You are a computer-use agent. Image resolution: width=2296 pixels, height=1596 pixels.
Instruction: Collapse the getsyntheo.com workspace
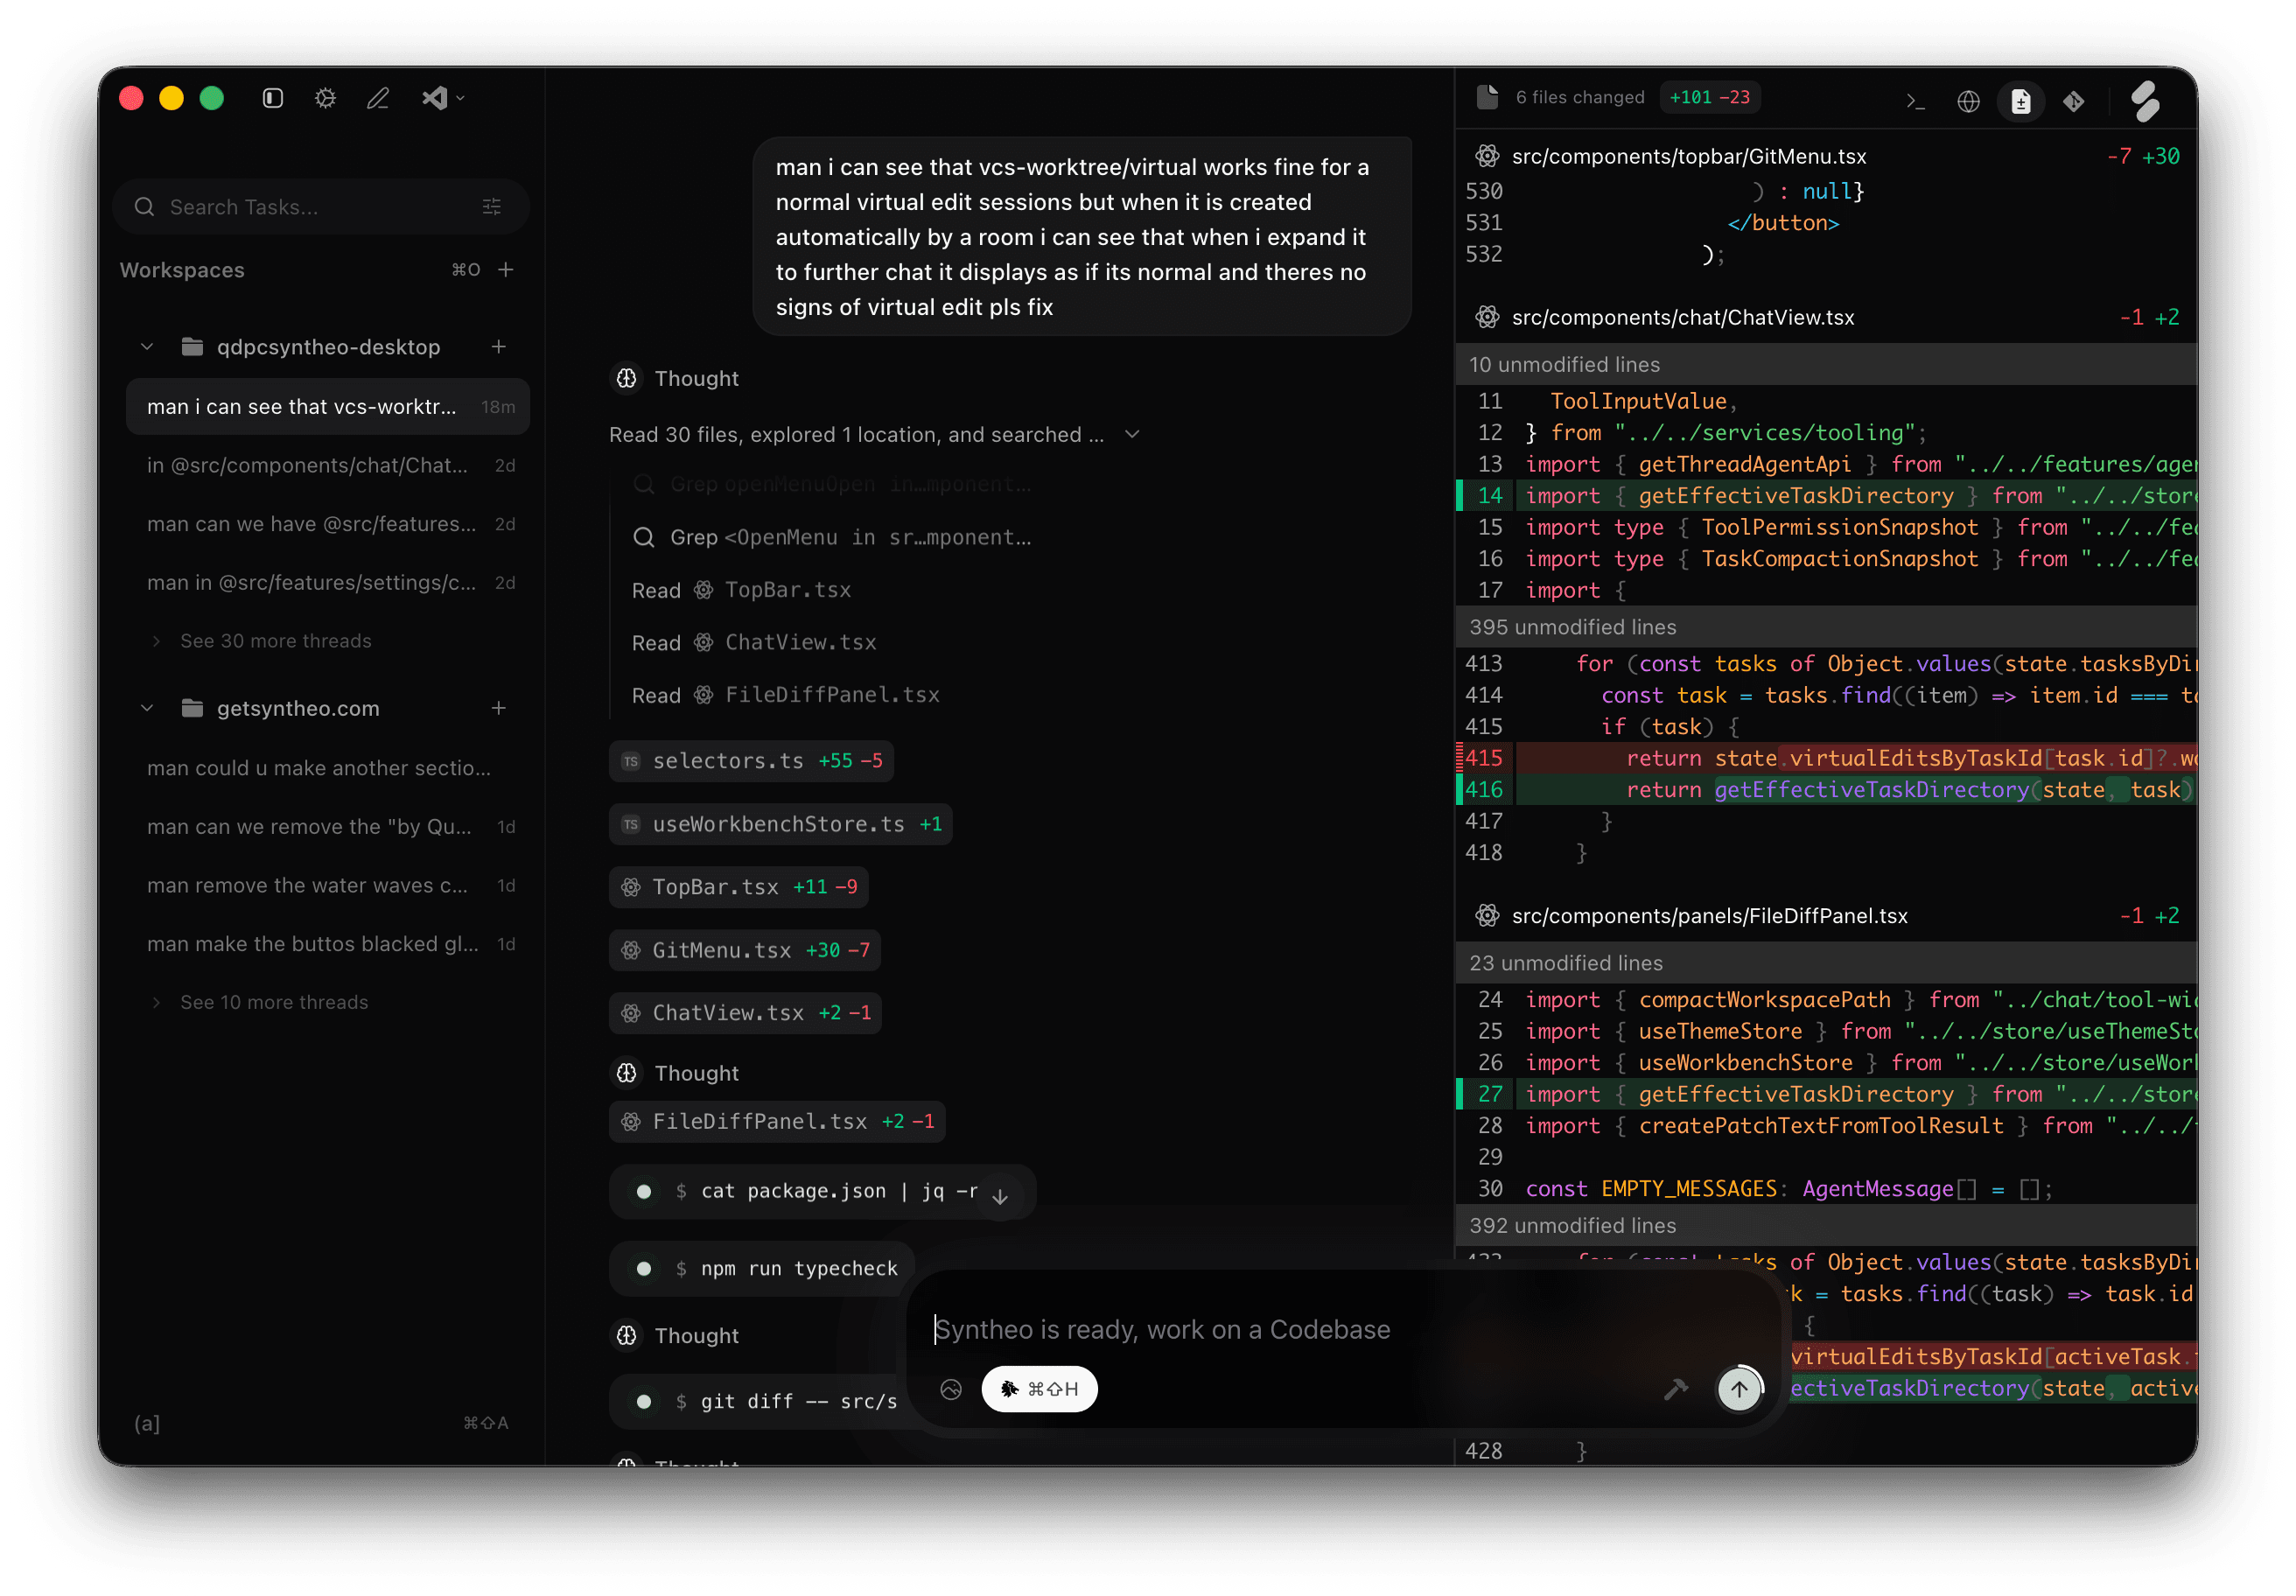(147, 708)
